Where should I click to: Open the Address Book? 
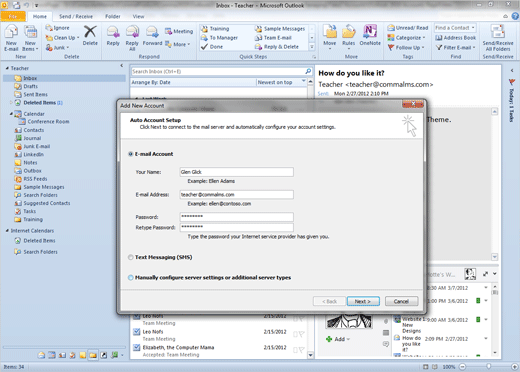[x=456, y=38]
